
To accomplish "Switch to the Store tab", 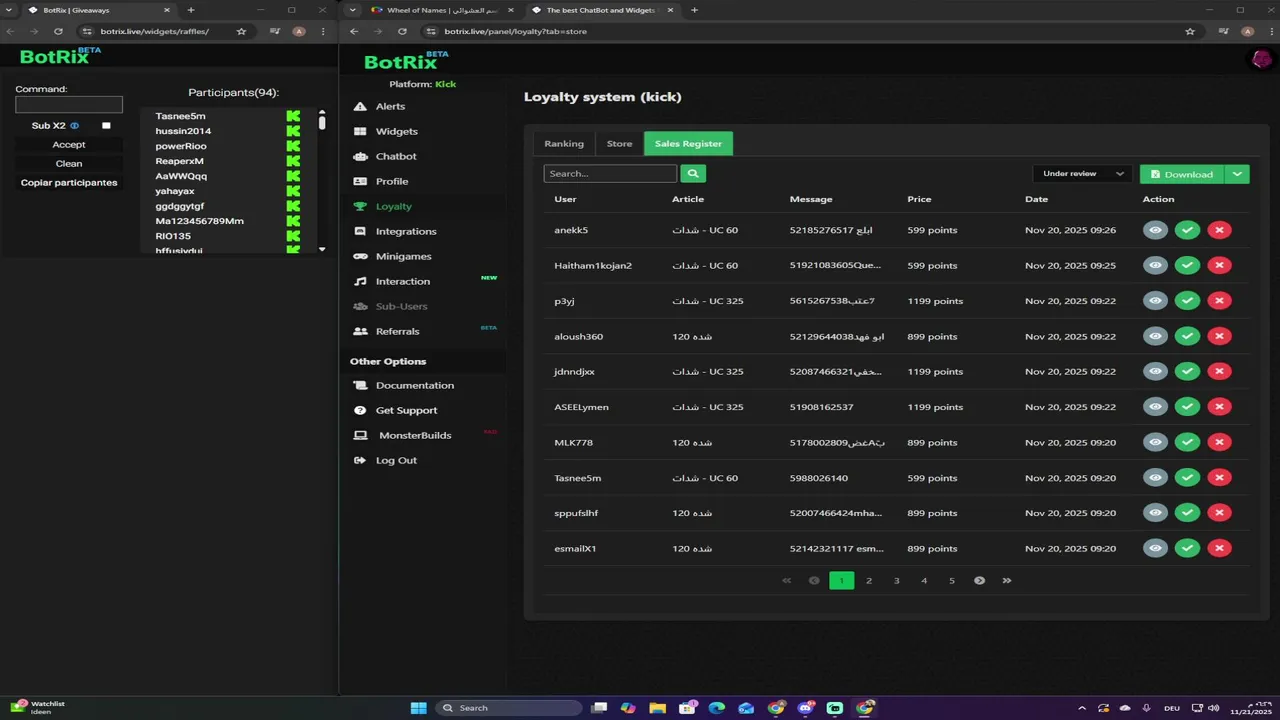I will [x=620, y=144].
